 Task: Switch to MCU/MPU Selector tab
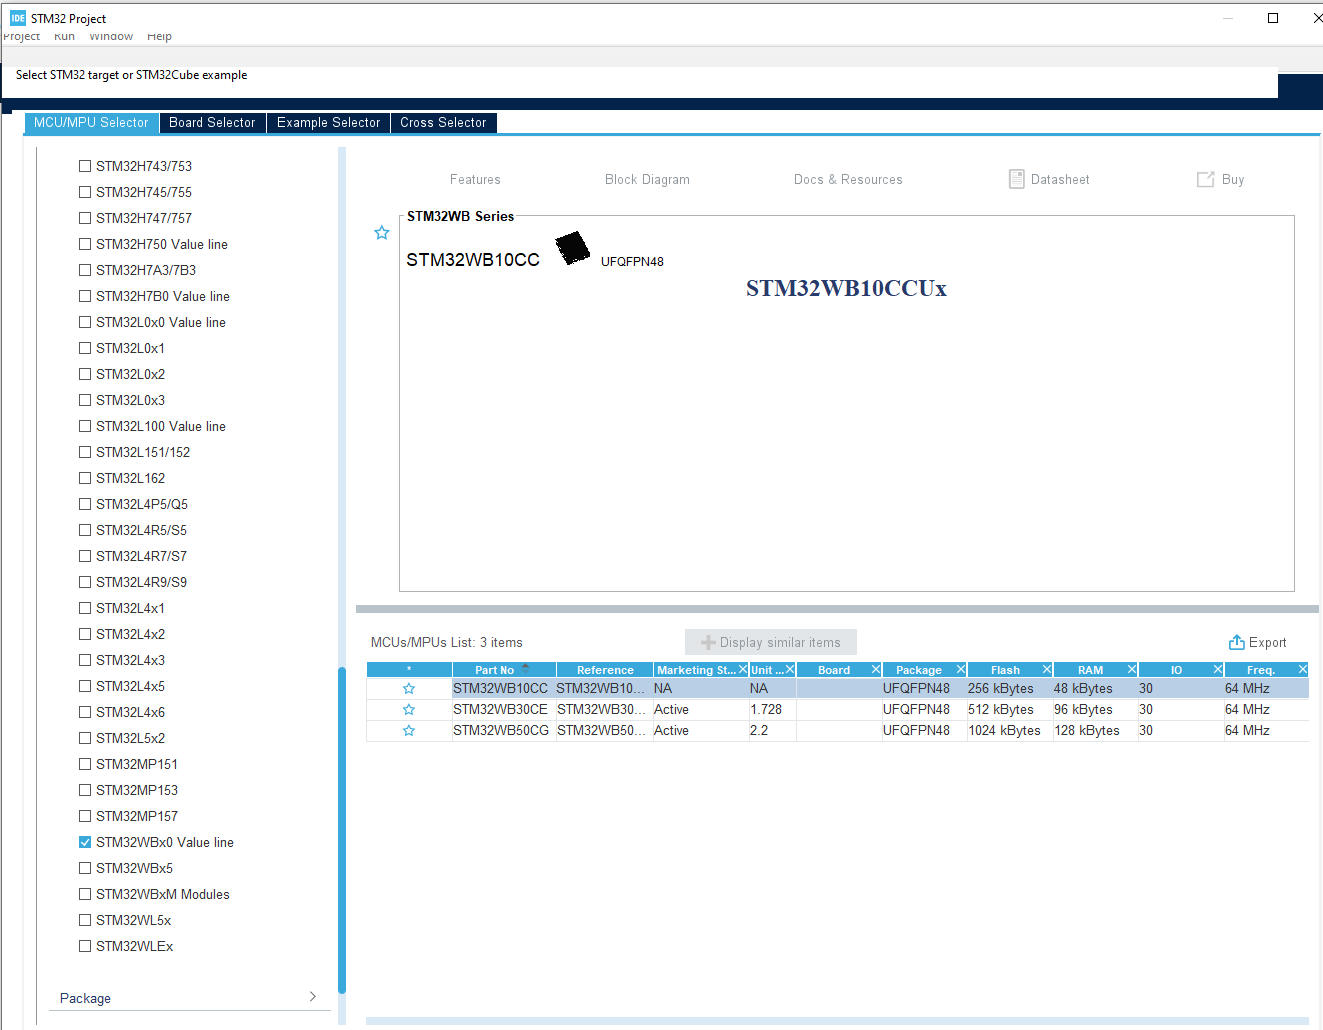pos(91,123)
